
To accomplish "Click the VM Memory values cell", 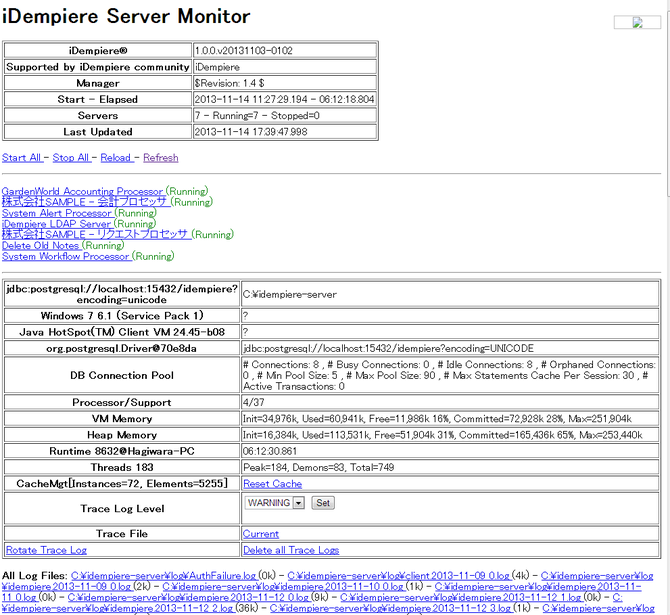I will click(450, 418).
